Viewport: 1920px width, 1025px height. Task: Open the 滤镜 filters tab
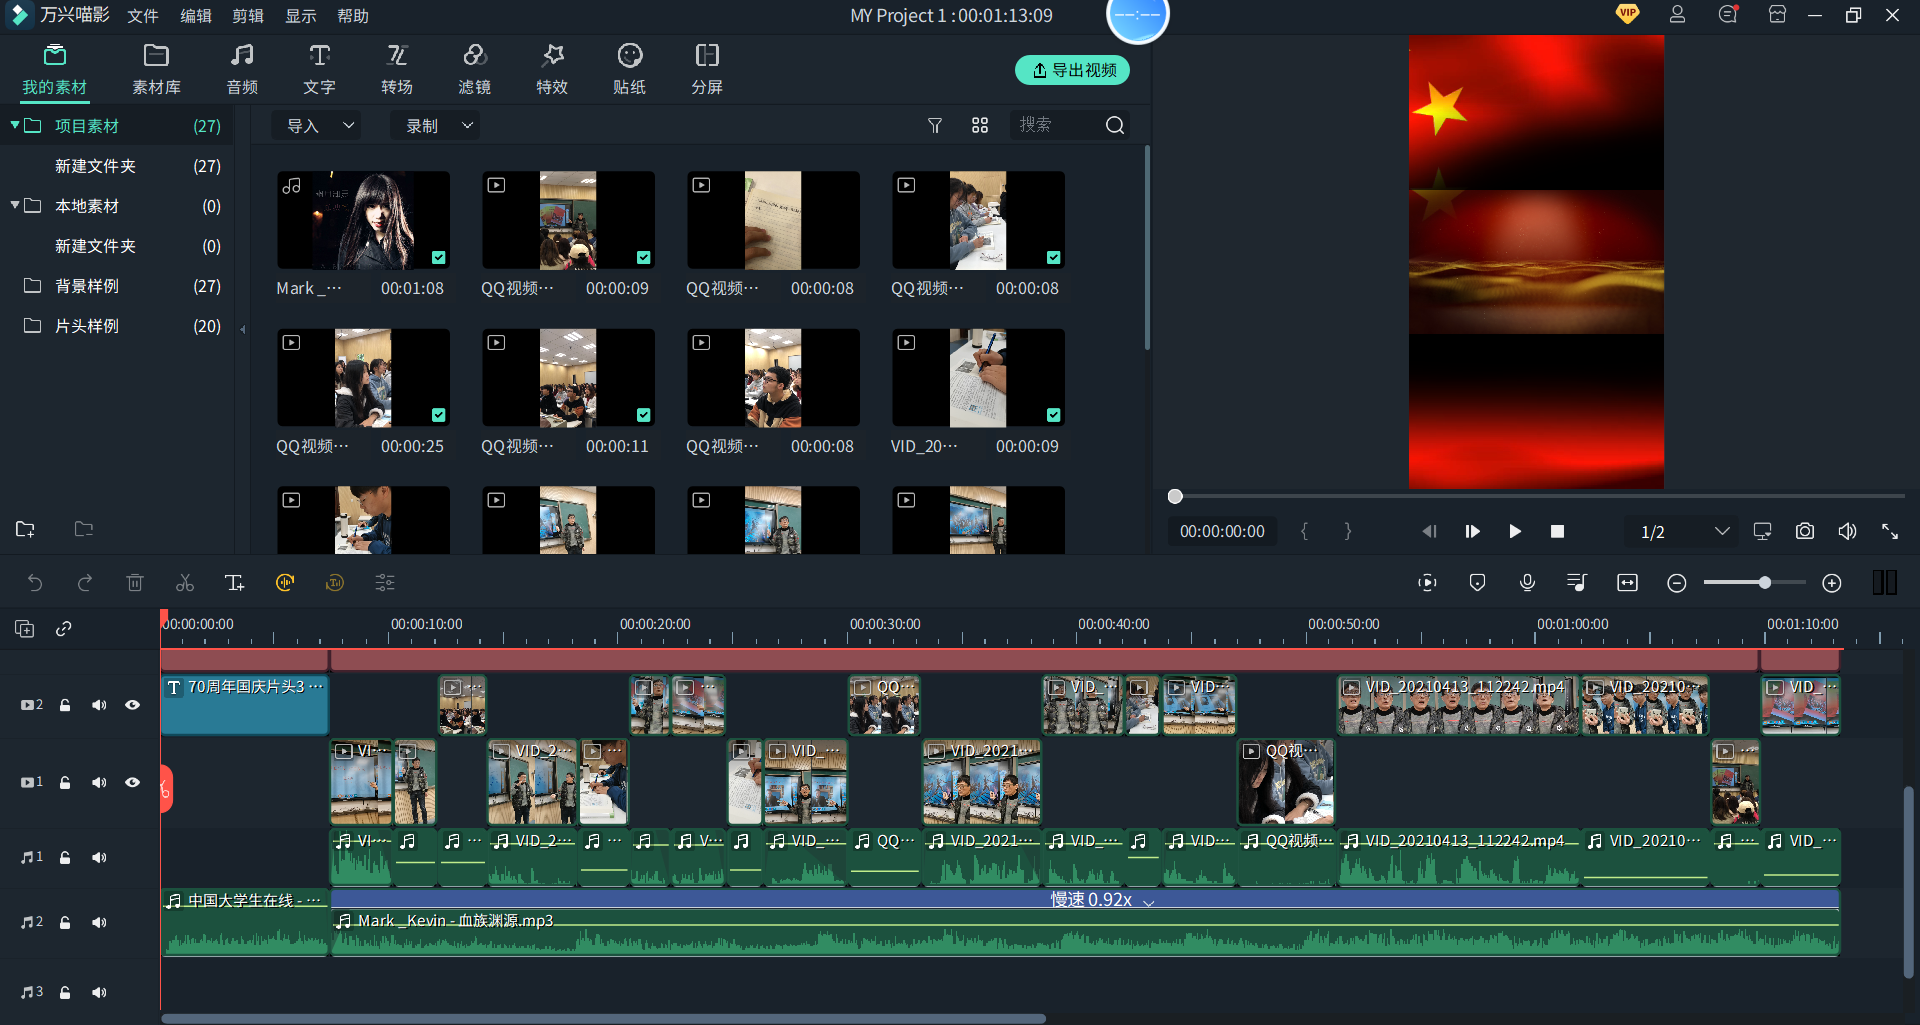[x=475, y=69]
